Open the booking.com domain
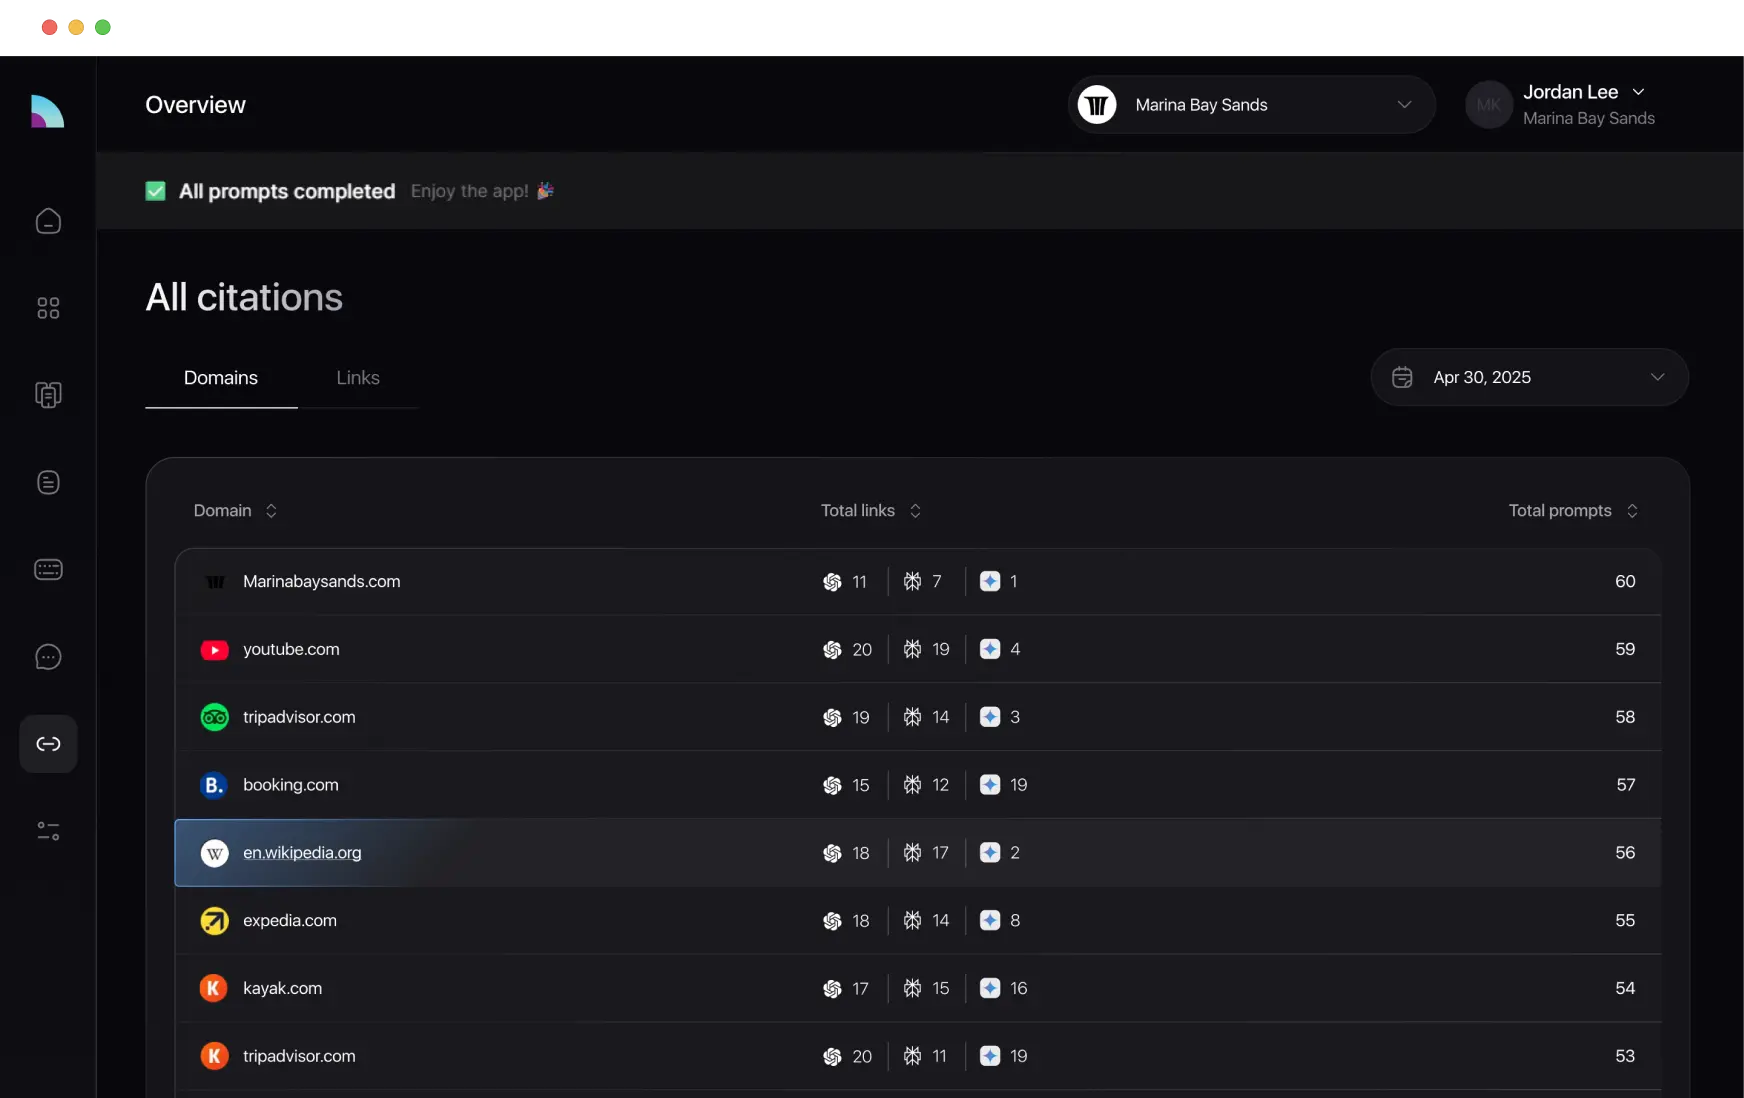 click(291, 785)
